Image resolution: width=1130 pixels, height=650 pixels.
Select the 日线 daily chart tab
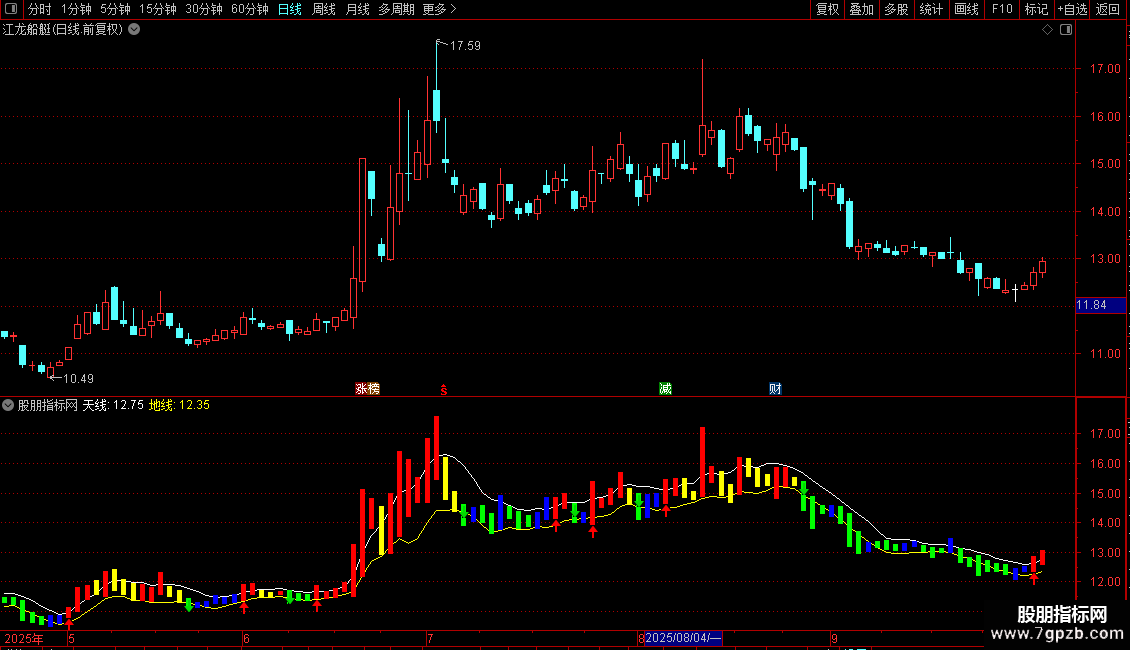[290, 9]
